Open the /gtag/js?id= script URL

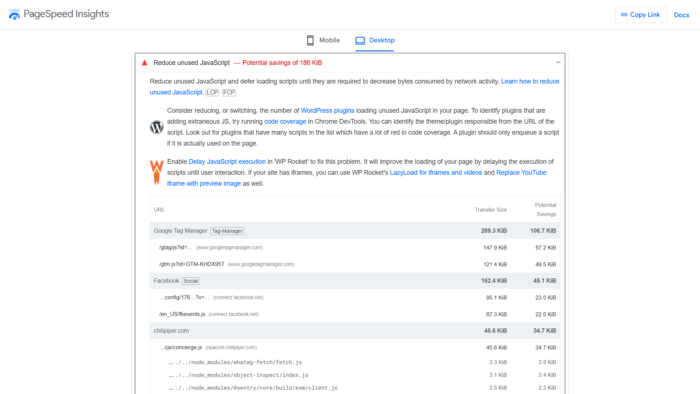pyautogui.click(x=175, y=247)
